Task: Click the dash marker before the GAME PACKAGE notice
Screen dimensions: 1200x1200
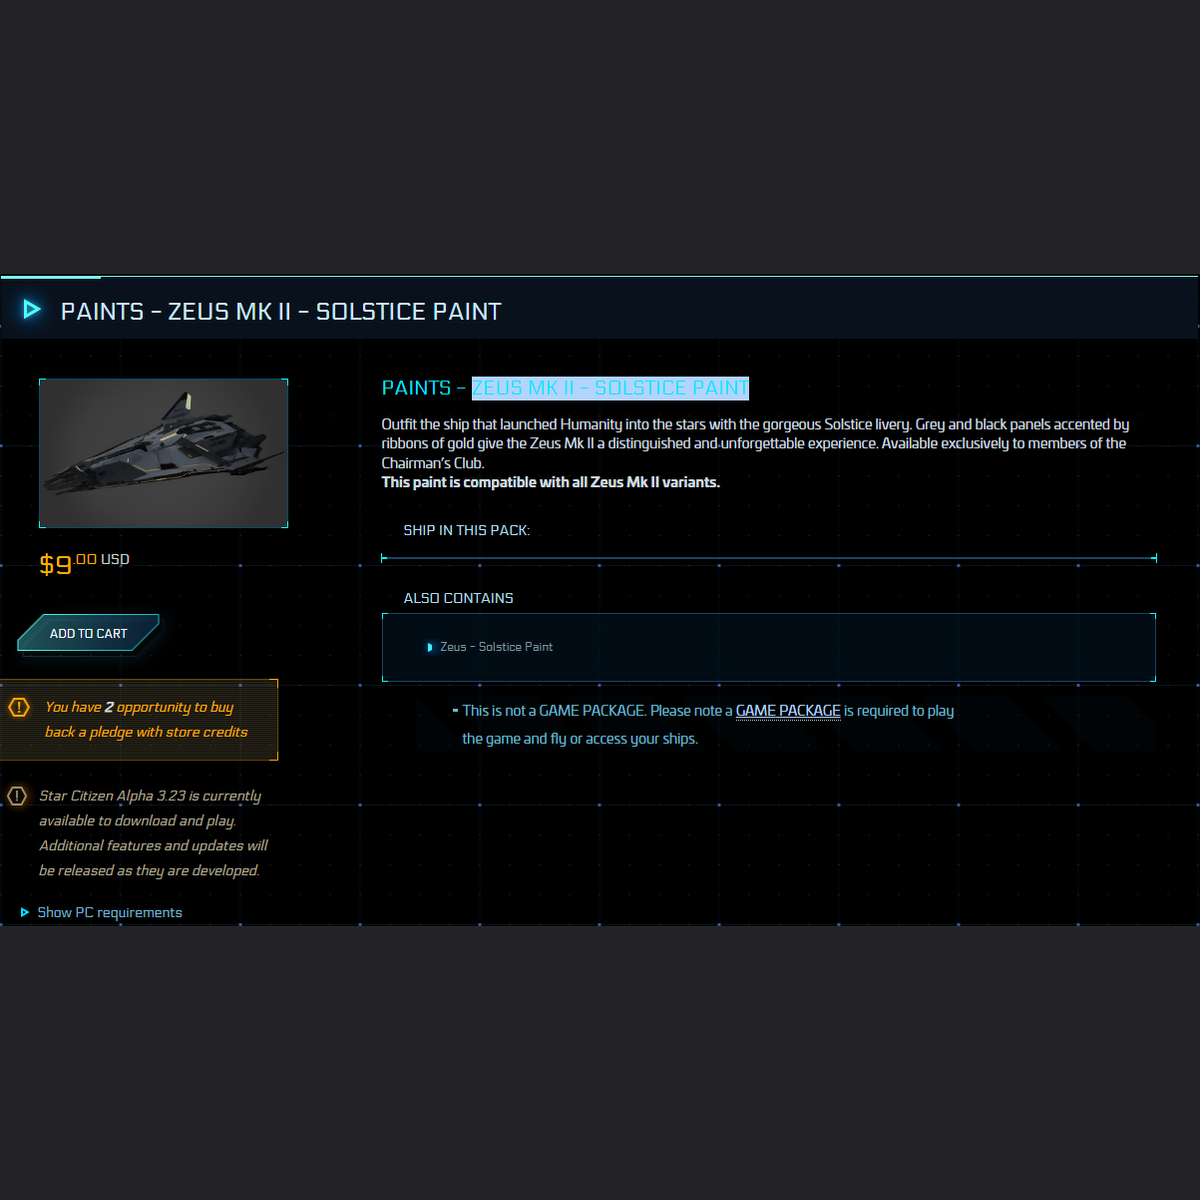Action: 456,710
